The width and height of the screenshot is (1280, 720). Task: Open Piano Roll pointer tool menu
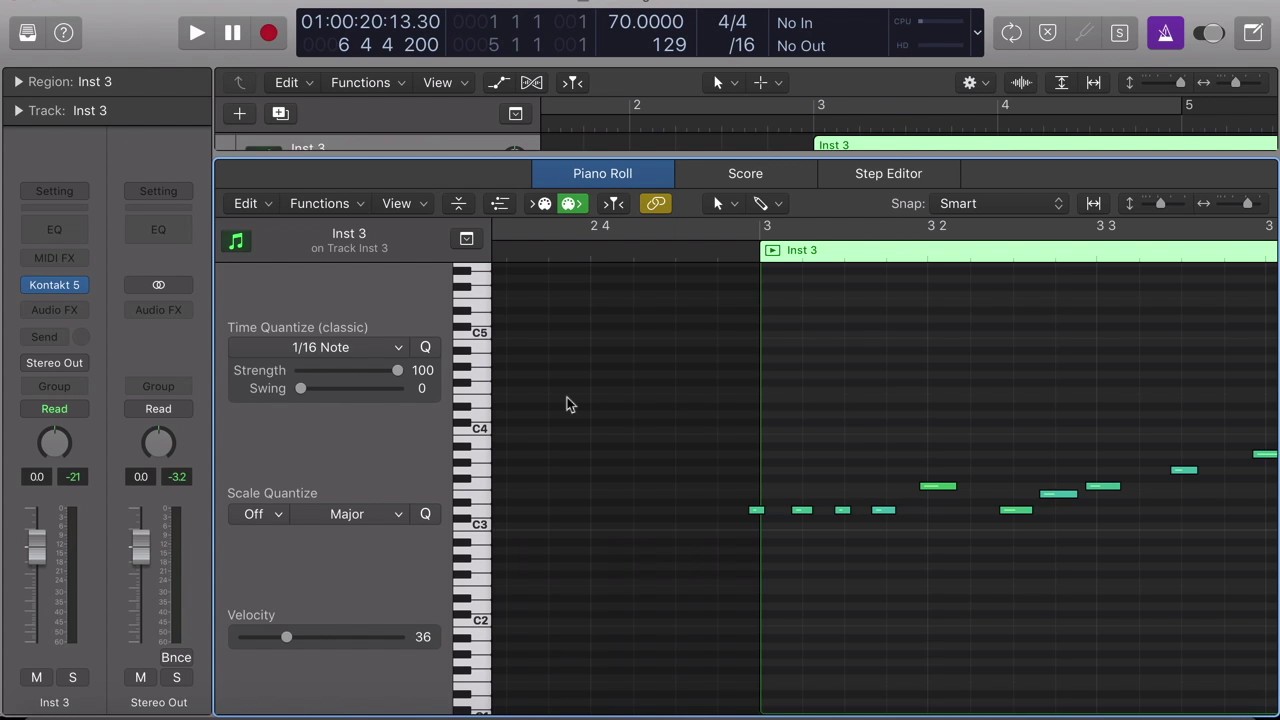click(724, 204)
